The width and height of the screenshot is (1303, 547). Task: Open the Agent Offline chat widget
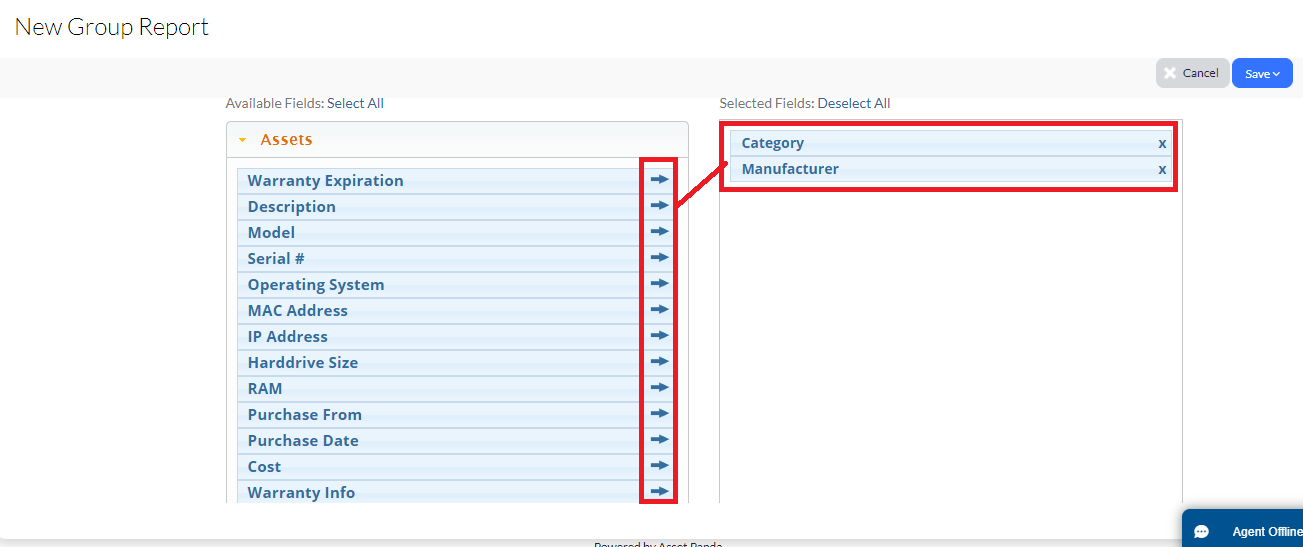[x=1242, y=528]
